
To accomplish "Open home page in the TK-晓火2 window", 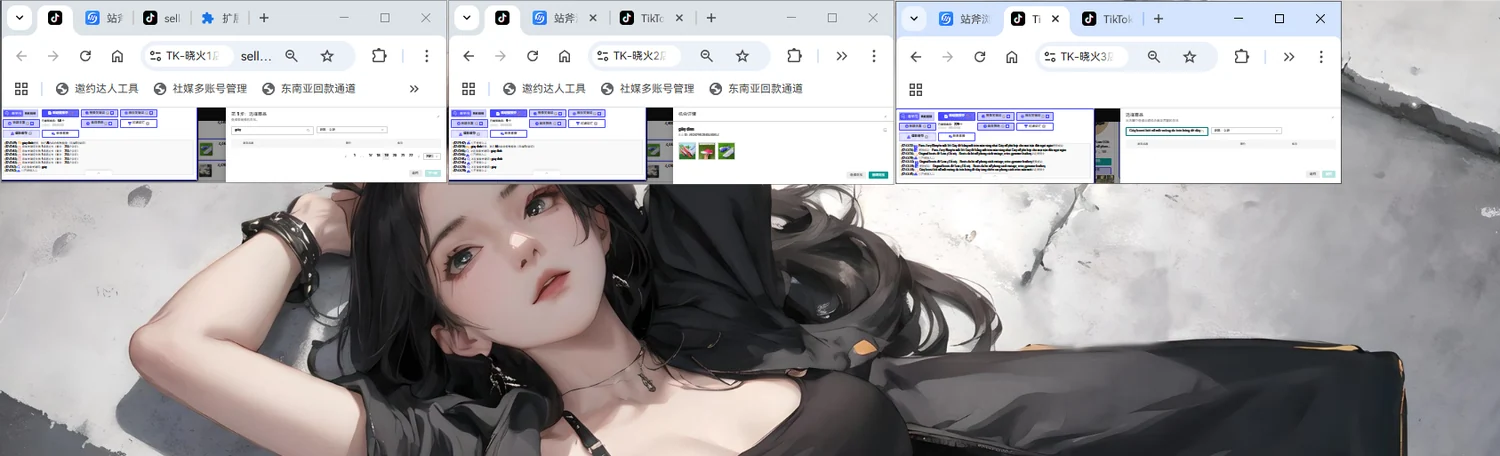I will pos(564,56).
